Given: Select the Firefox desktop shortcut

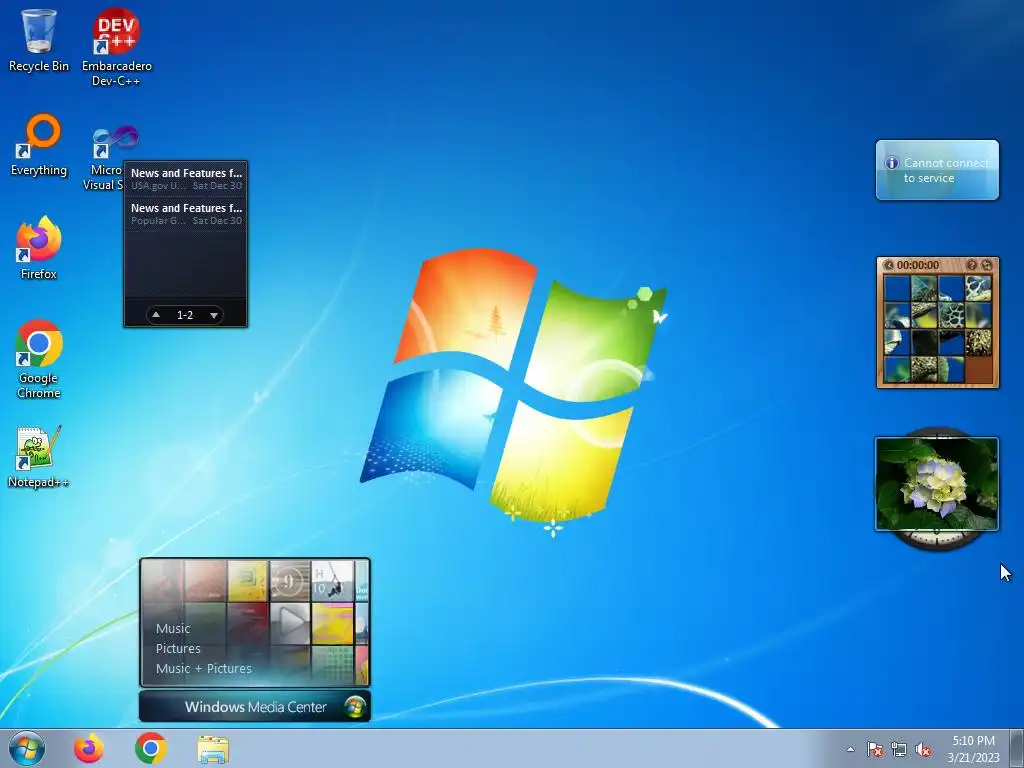Looking at the screenshot, I should click(39, 248).
